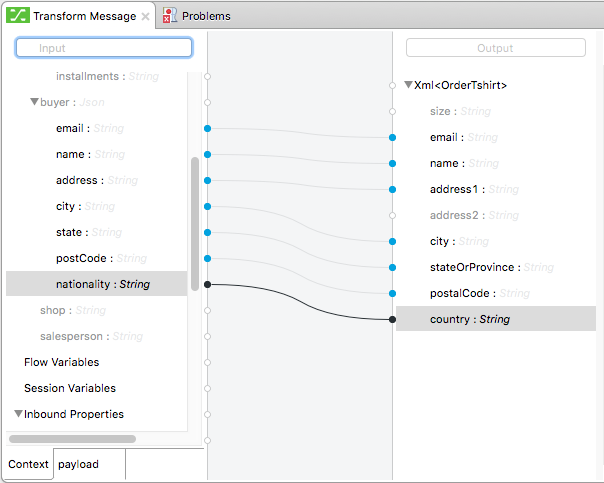Screen dimensions: 604x483
Task: Select the Context tab
Action: [x=28, y=464]
